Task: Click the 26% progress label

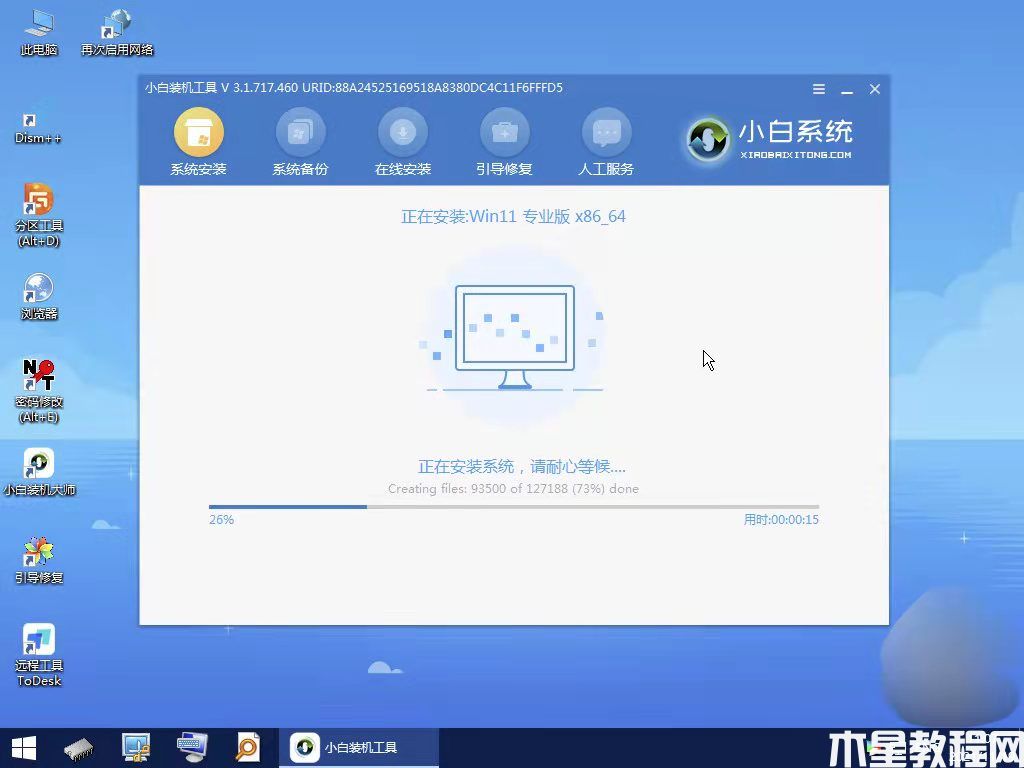Action: [221, 519]
